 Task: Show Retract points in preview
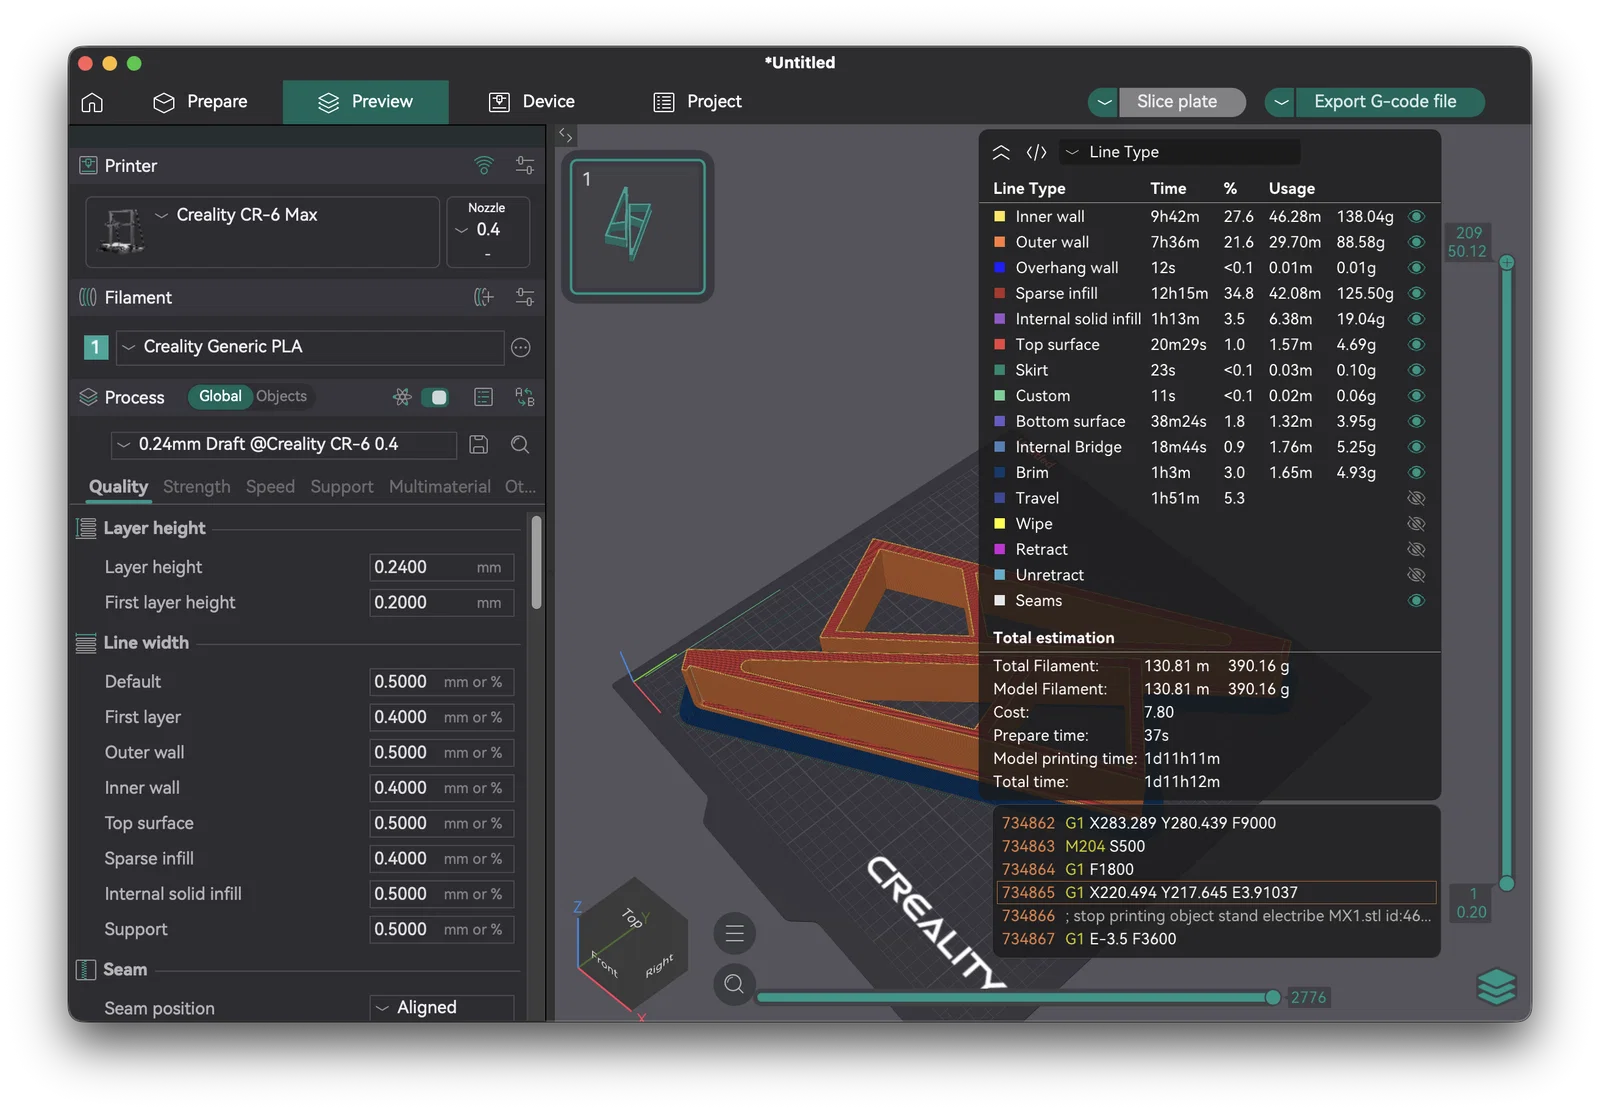(x=1416, y=549)
